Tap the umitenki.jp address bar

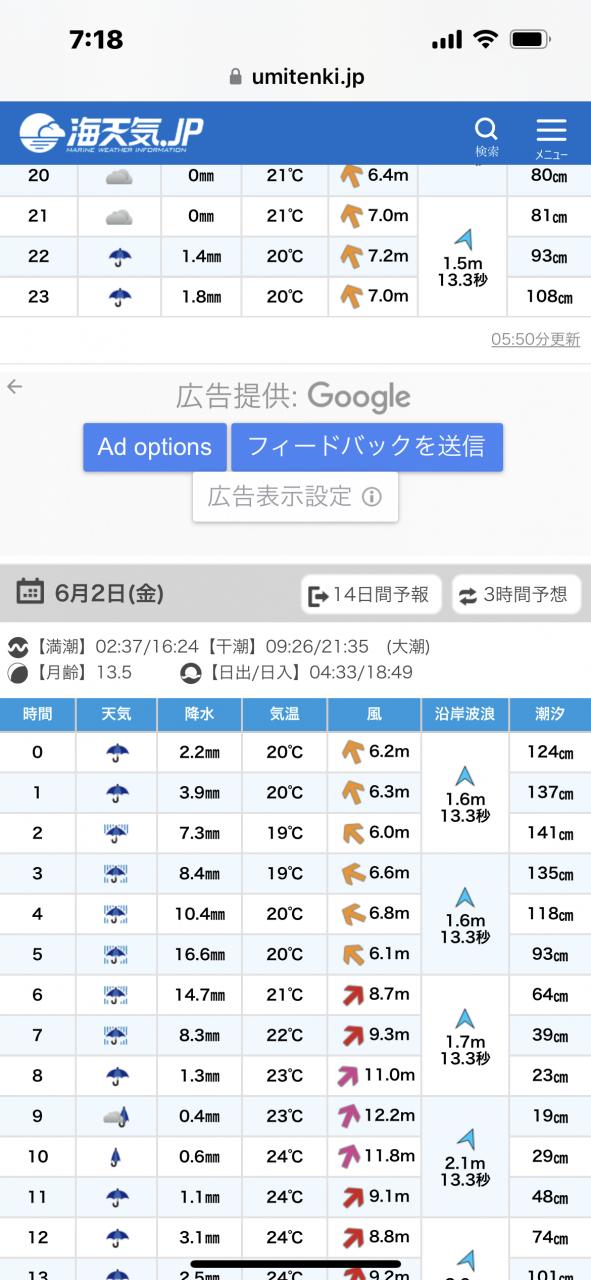[x=296, y=77]
